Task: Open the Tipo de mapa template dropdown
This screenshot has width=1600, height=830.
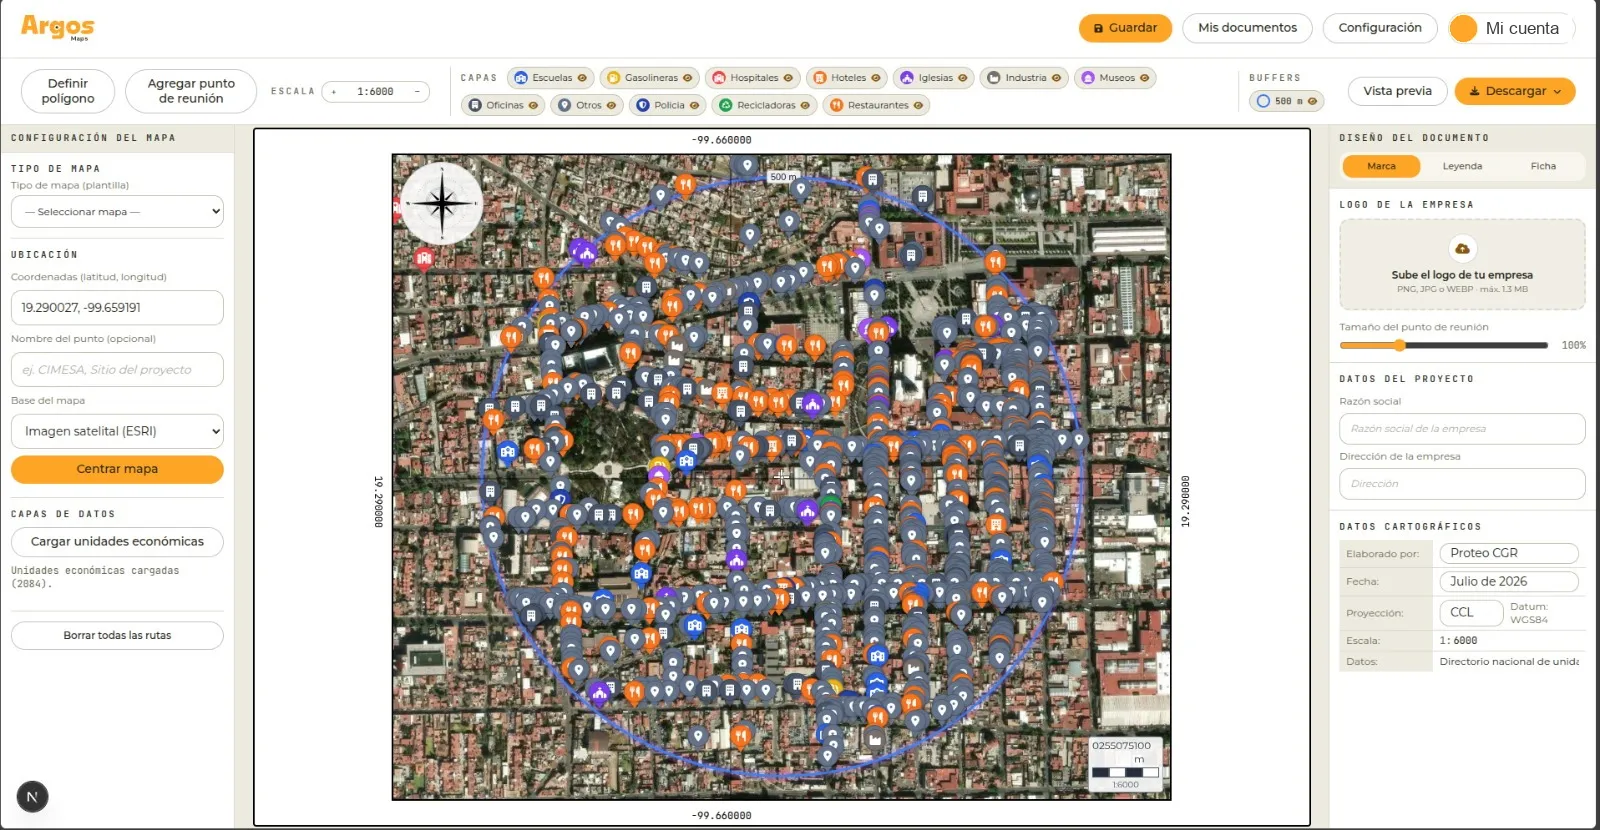Action: click(117, 212)
